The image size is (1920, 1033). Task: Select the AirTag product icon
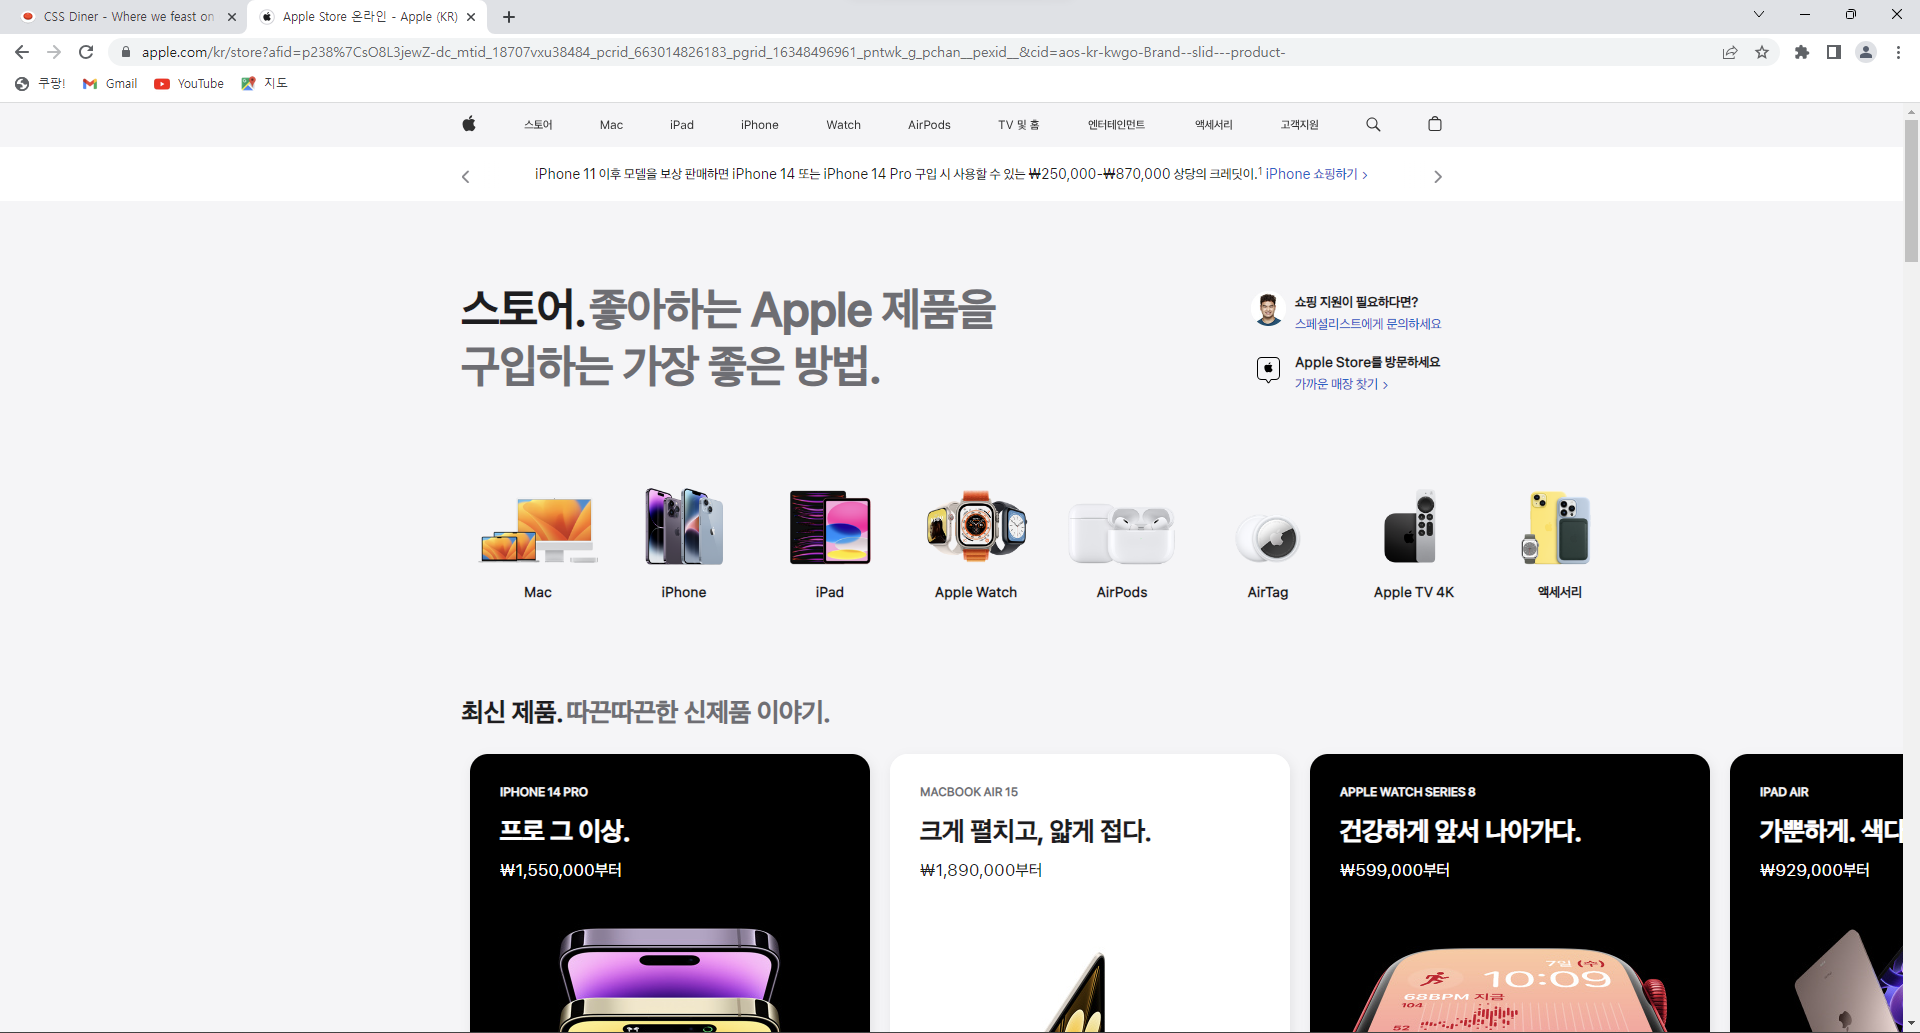pos(1268,538)
